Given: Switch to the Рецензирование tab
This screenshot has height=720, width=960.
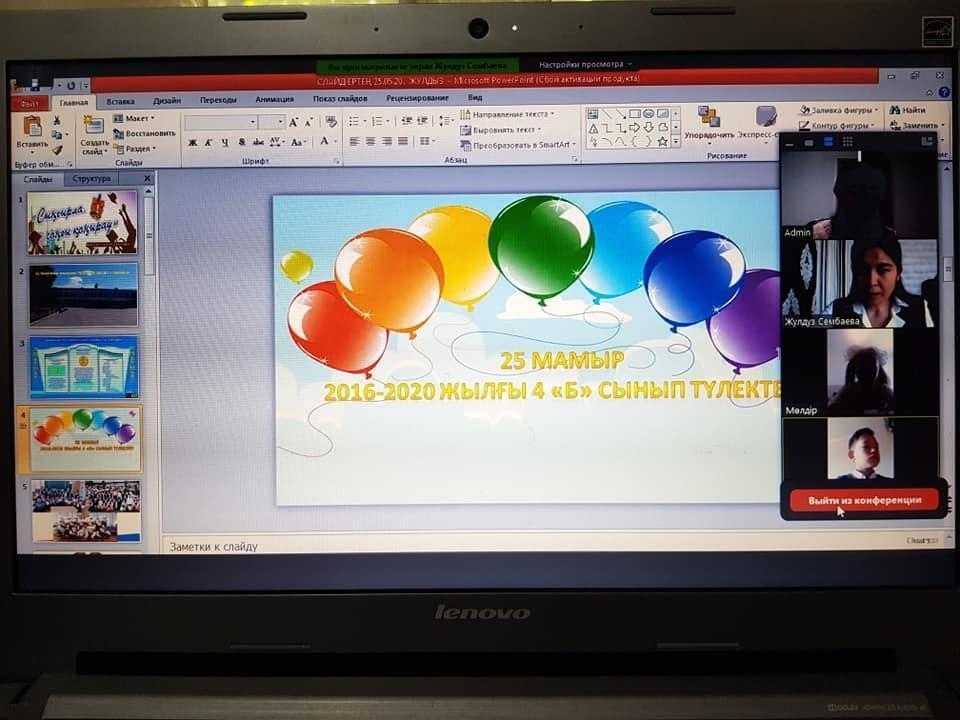Looking at the screenshot, I should point(418,98).
